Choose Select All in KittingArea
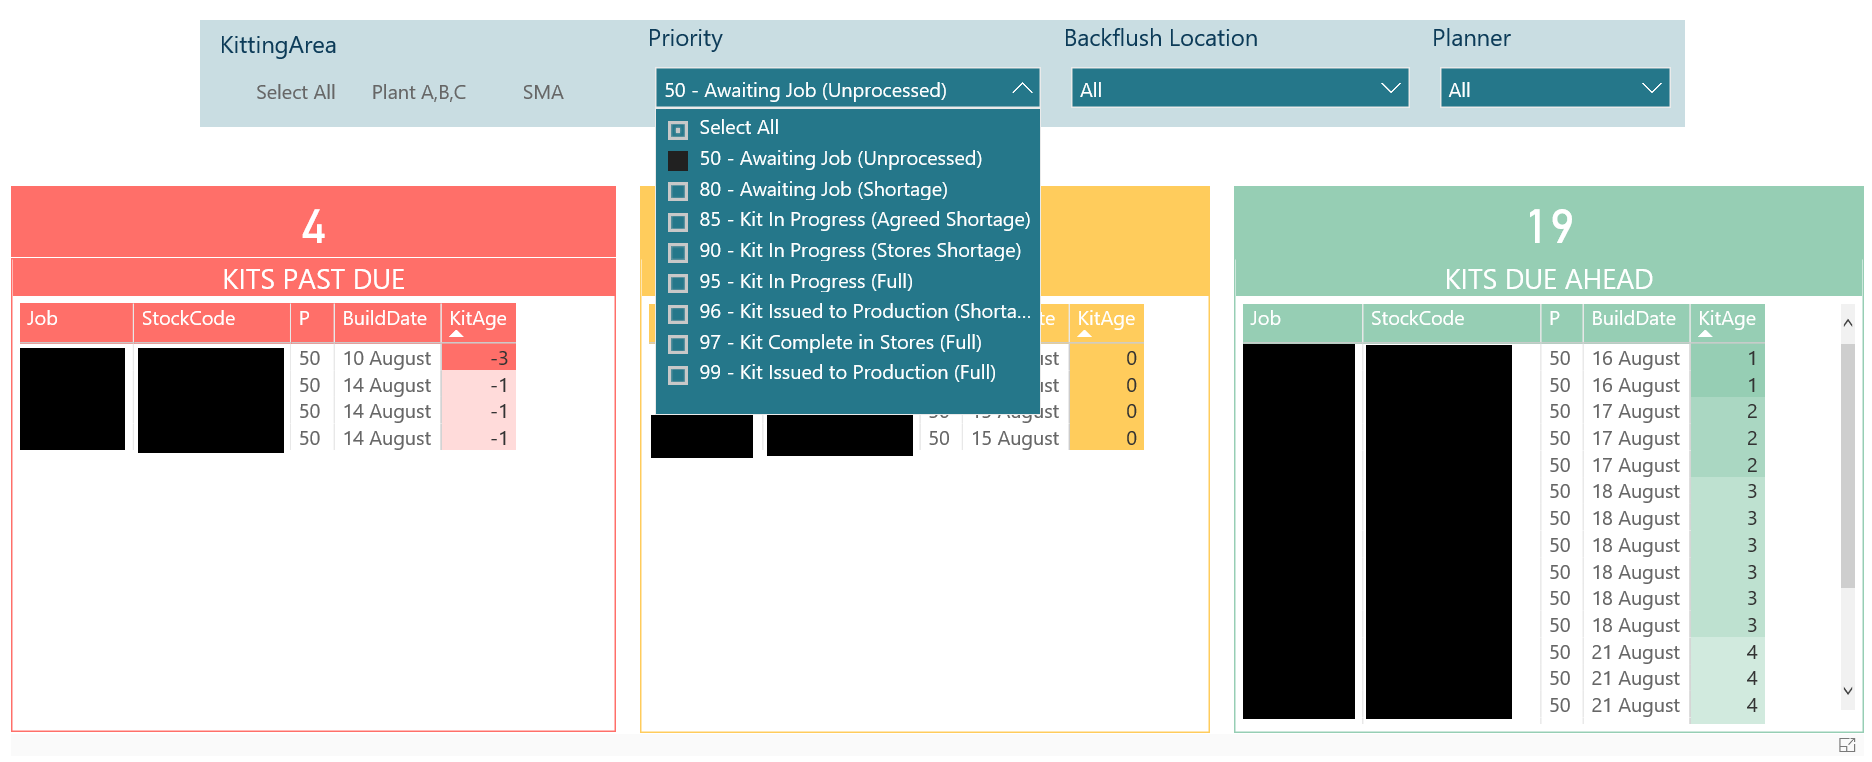The height and width of the screenshot is (762, 1872). [295, 92]
